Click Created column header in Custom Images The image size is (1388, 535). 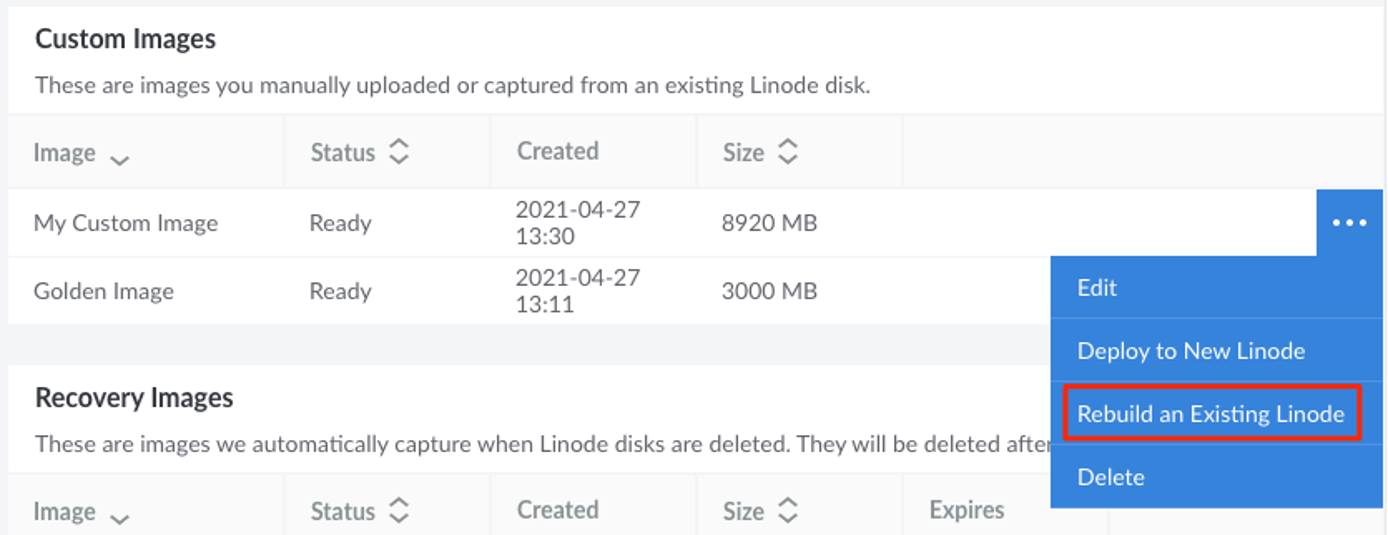click(x=557, y=151)
